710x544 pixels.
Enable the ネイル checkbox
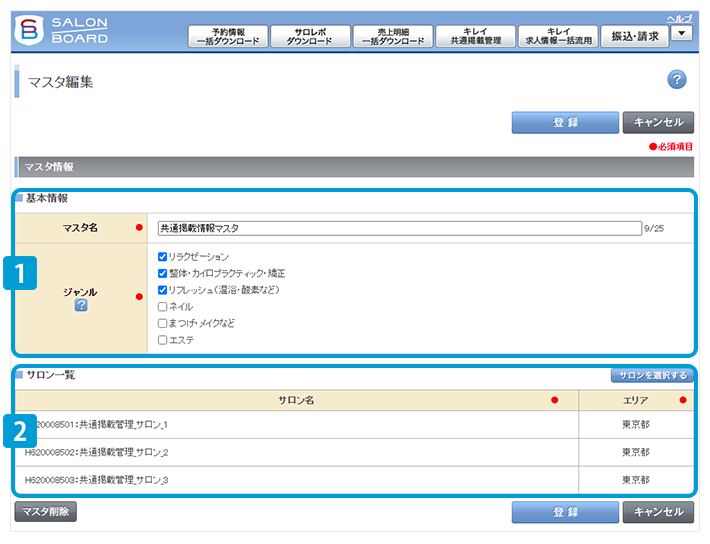[163, 307]
